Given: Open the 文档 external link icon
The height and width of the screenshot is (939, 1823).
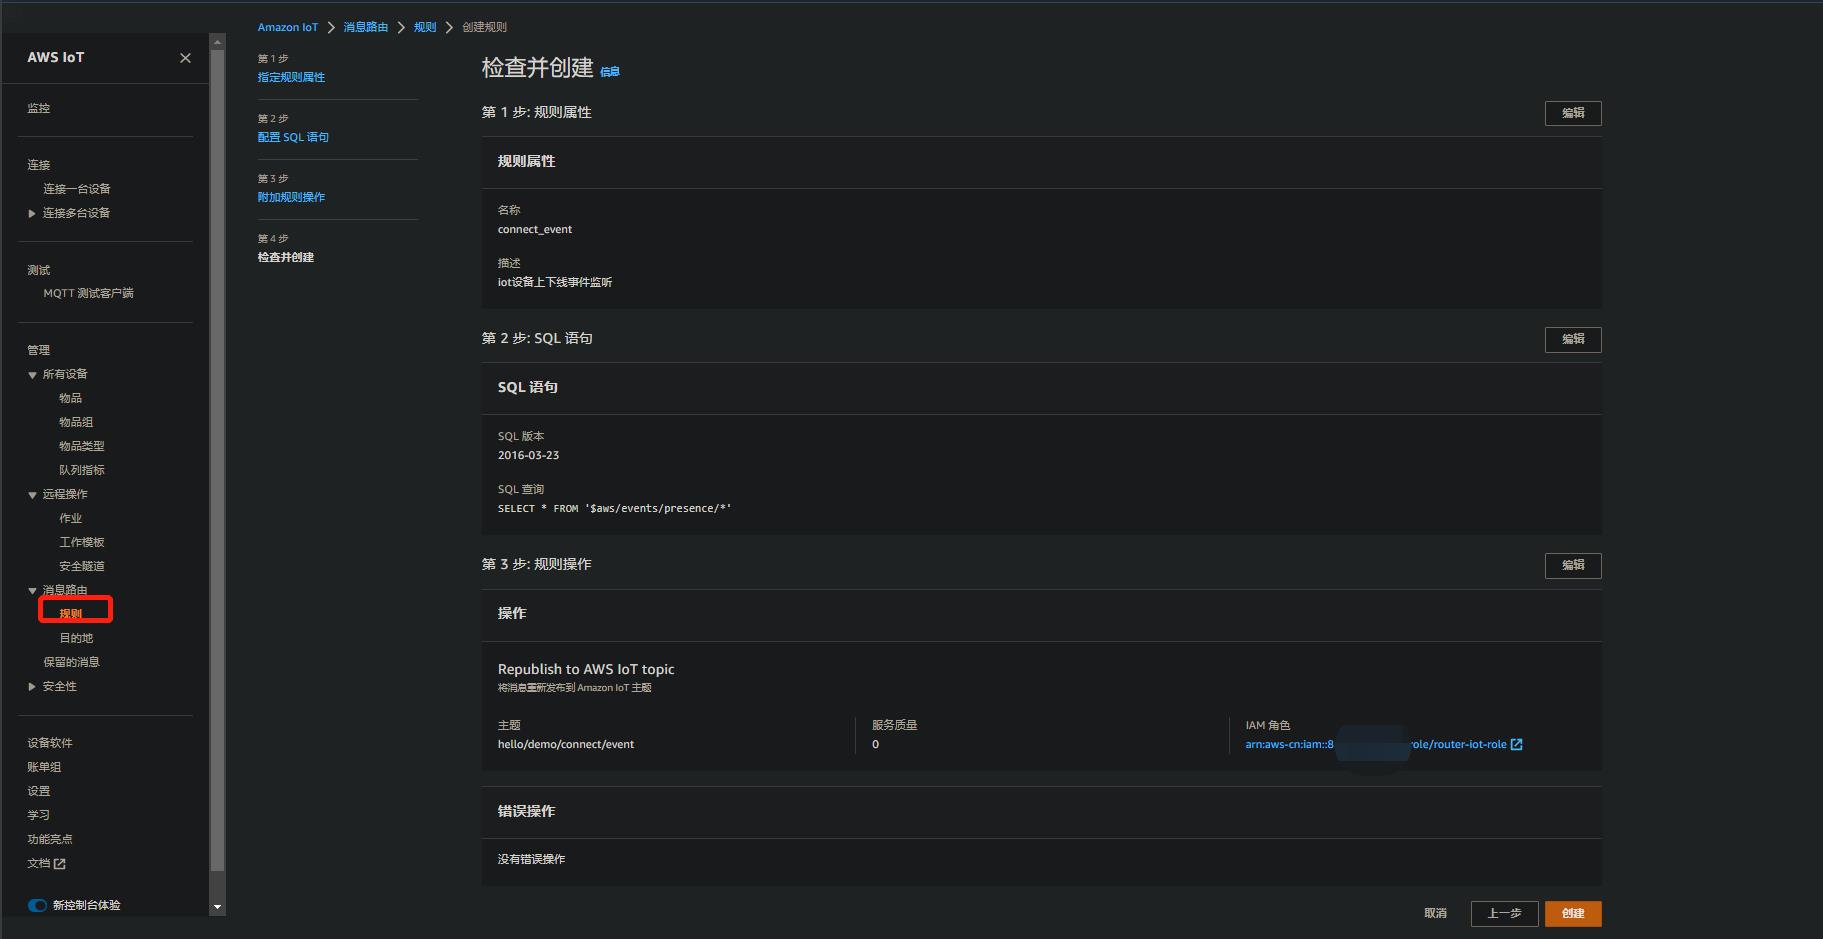Looking at the screenshot, I should pos(60,863).
